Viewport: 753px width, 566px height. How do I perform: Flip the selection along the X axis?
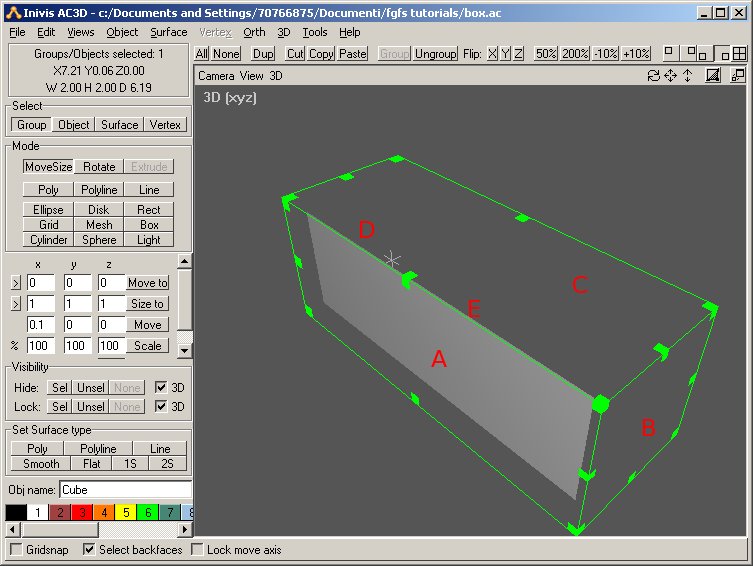(492, 53)
